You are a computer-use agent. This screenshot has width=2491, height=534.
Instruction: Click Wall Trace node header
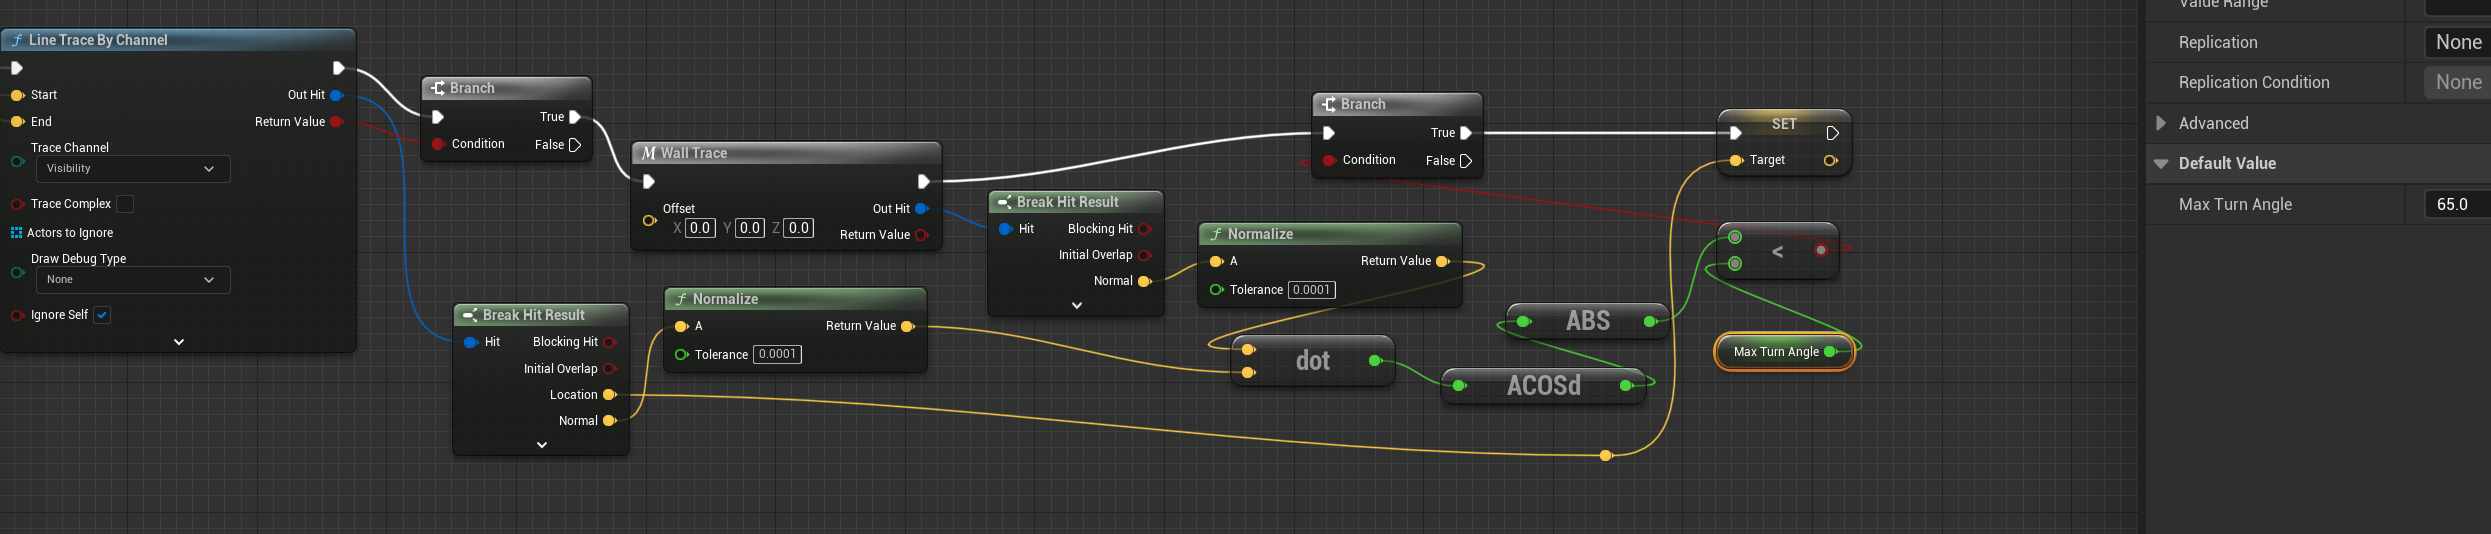[x=787, y=153]
